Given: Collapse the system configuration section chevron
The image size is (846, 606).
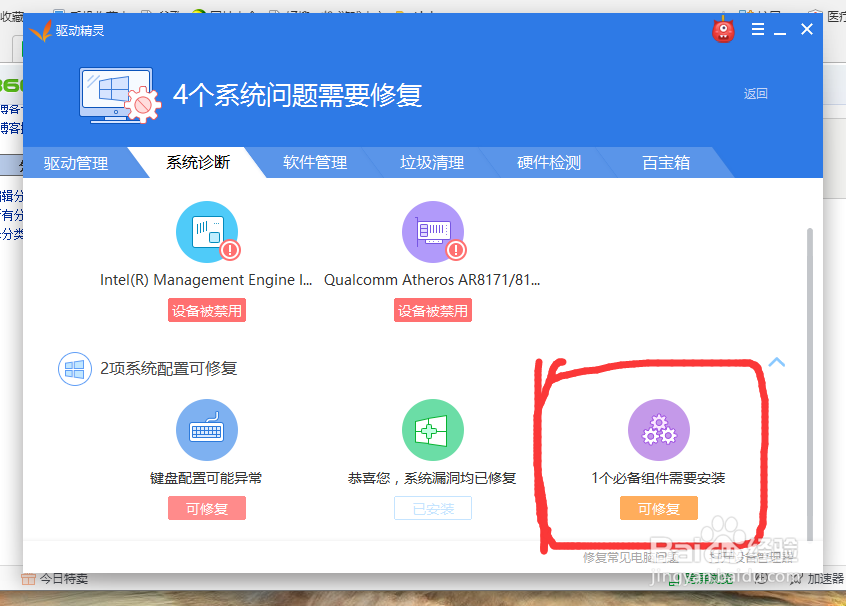Looking at the screenshot, I should (x=777, y=362).
